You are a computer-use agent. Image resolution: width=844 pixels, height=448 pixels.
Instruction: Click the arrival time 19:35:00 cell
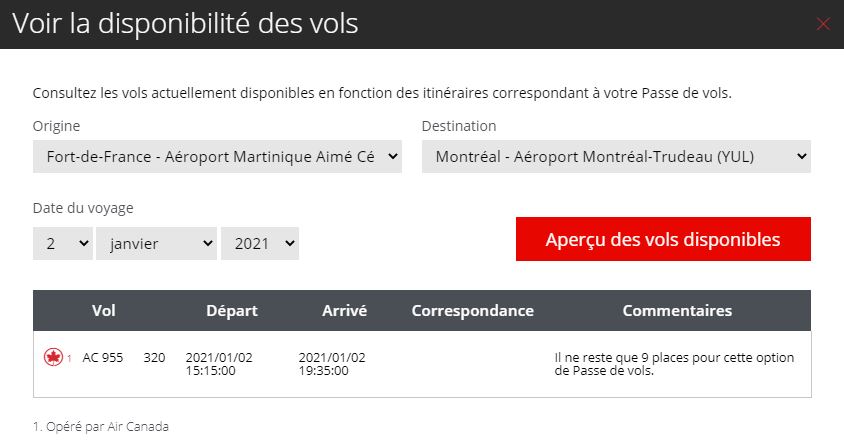(x=324, y=371)
